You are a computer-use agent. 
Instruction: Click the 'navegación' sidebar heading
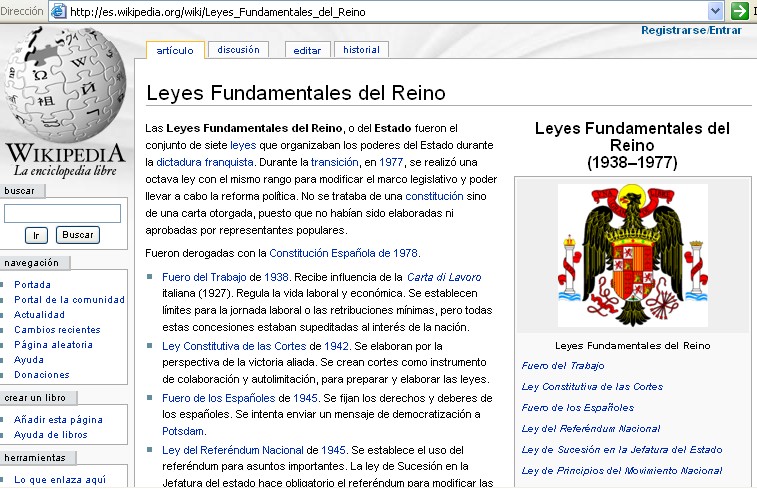coord(31,263)
